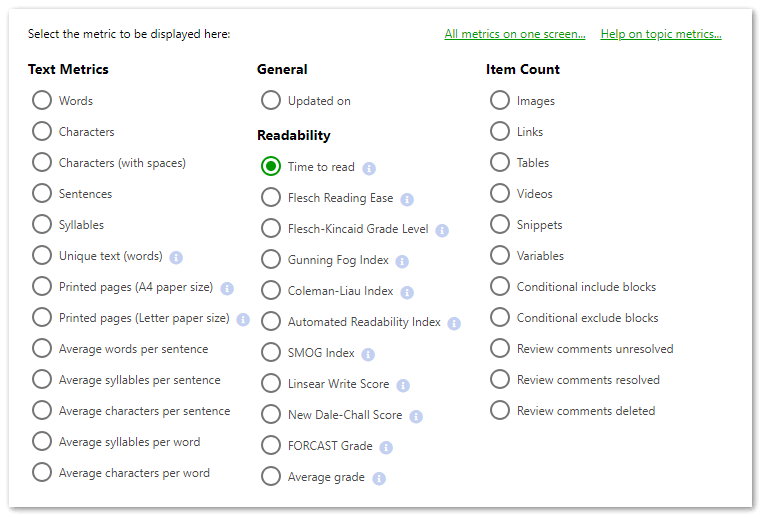Click info icon beside Printed pages (Letter paper size)
762x517 pixels.
click(x=243, y=319)
